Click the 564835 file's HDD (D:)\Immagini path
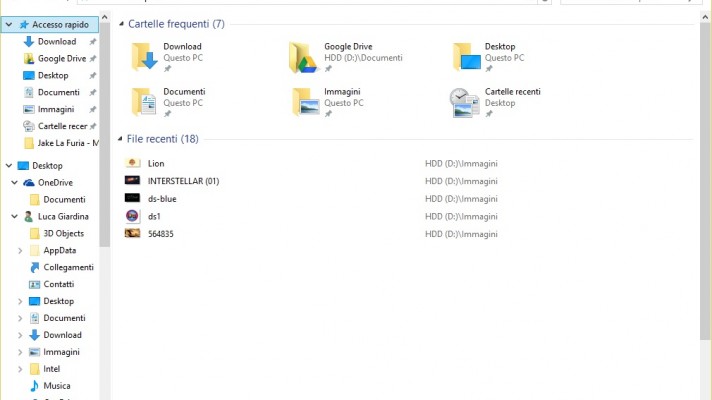This screenshot has height=400, width=712. click(x=461, y=234)
